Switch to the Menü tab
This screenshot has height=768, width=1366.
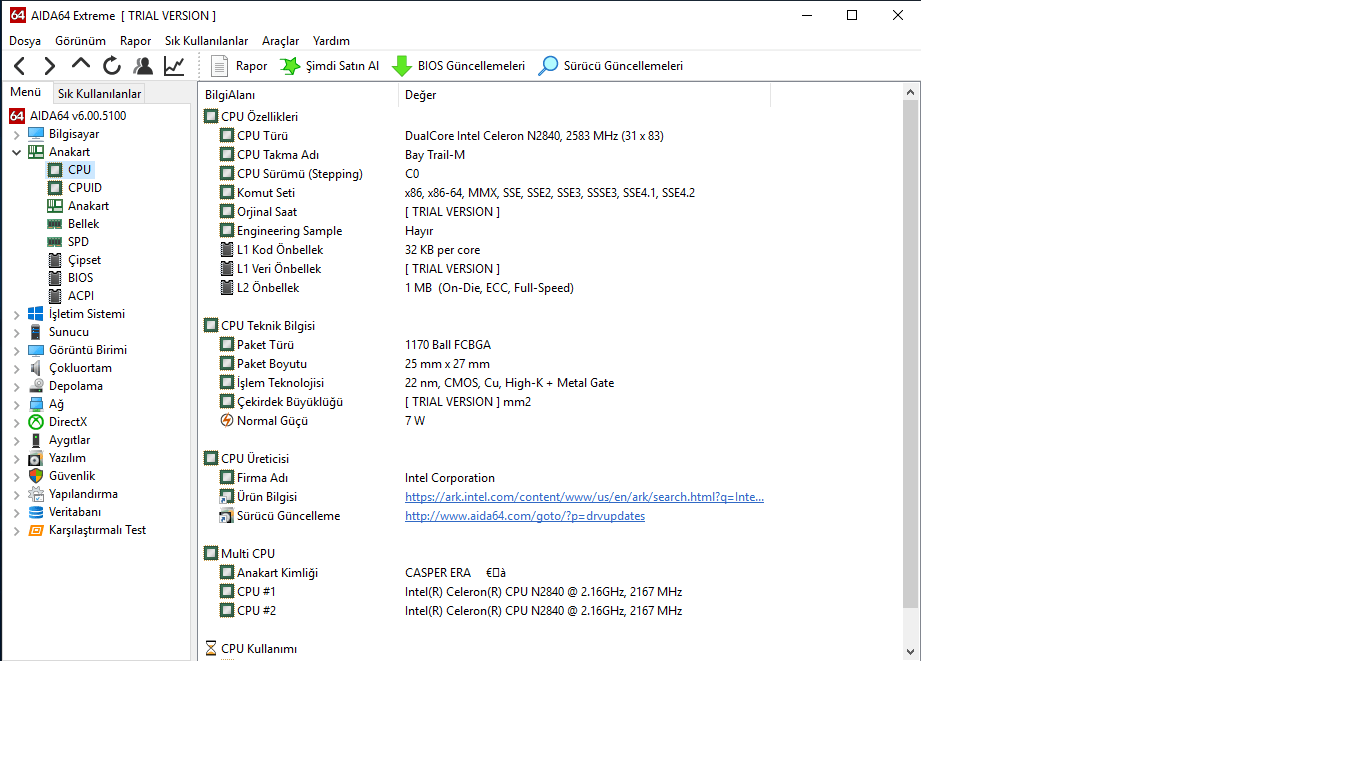pyautogui.click(x=26, y=92)
